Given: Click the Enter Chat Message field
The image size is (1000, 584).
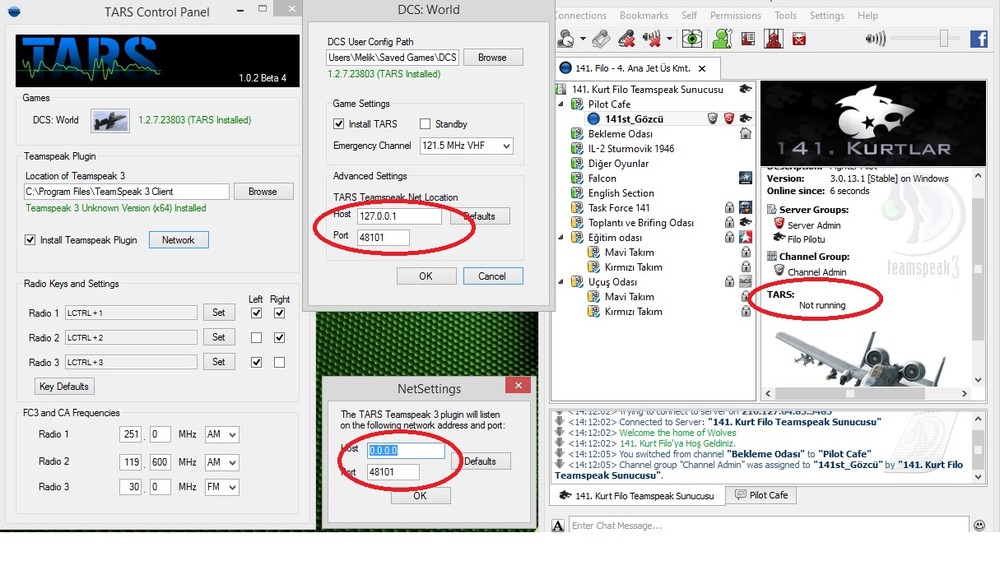Looking at the screenshot, I should coord(768,525).
